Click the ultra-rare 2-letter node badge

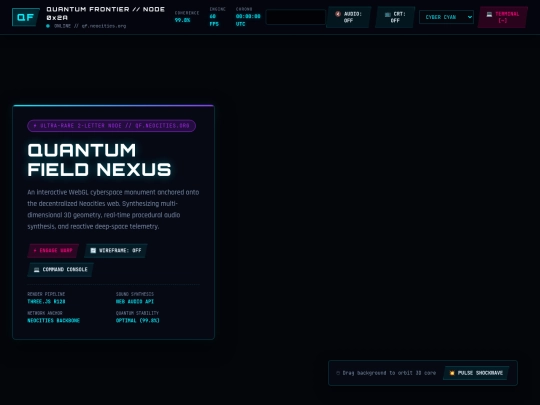[112, 126]
